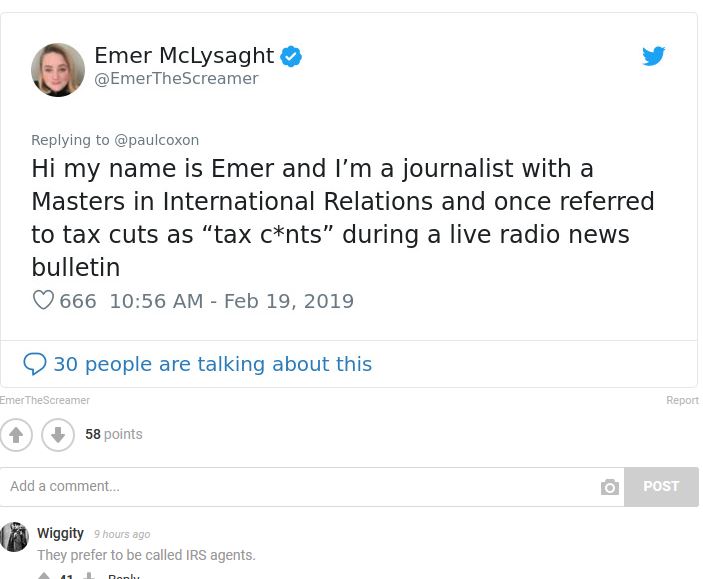
Task: Click the POST button
Action: pos(661,487)
